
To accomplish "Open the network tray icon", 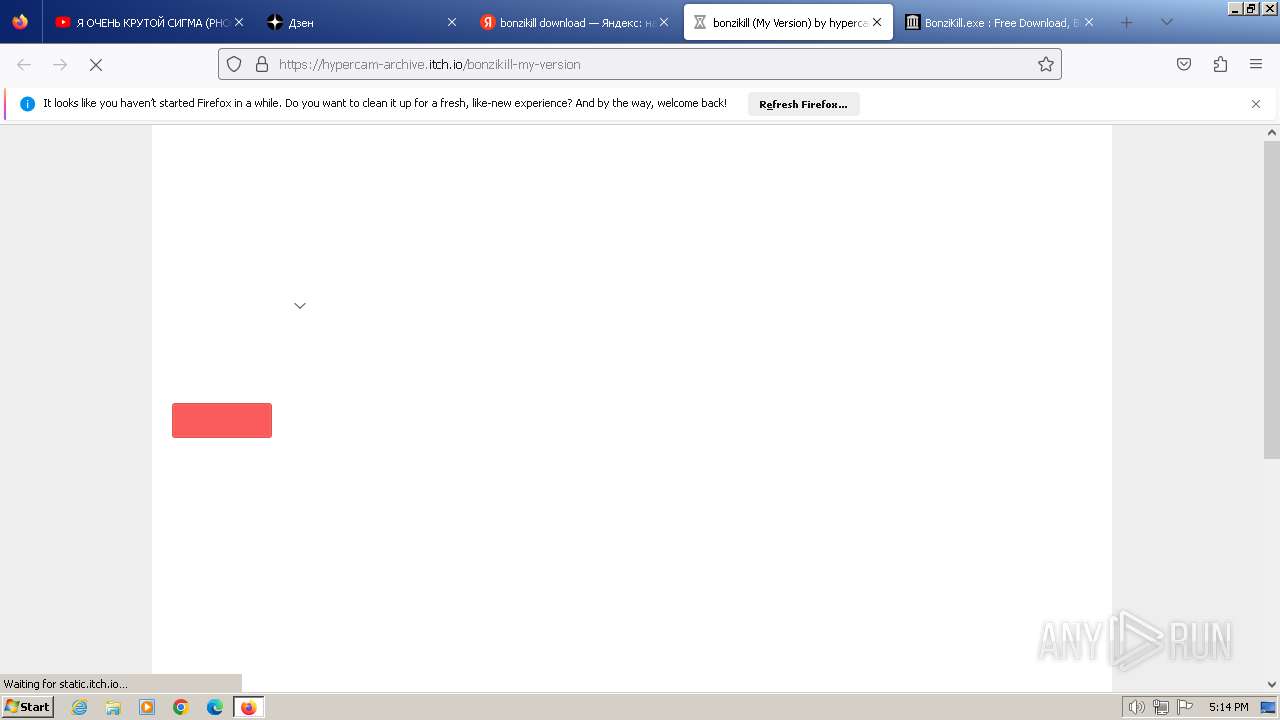I will click(x=1161, y=707).
